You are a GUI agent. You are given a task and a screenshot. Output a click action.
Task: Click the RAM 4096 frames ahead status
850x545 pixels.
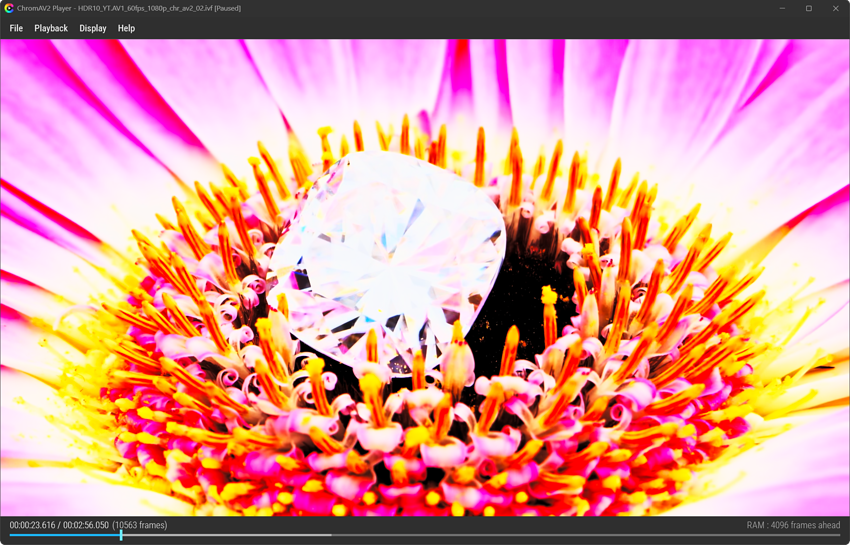pyautogui.click(x=793, y=525)
